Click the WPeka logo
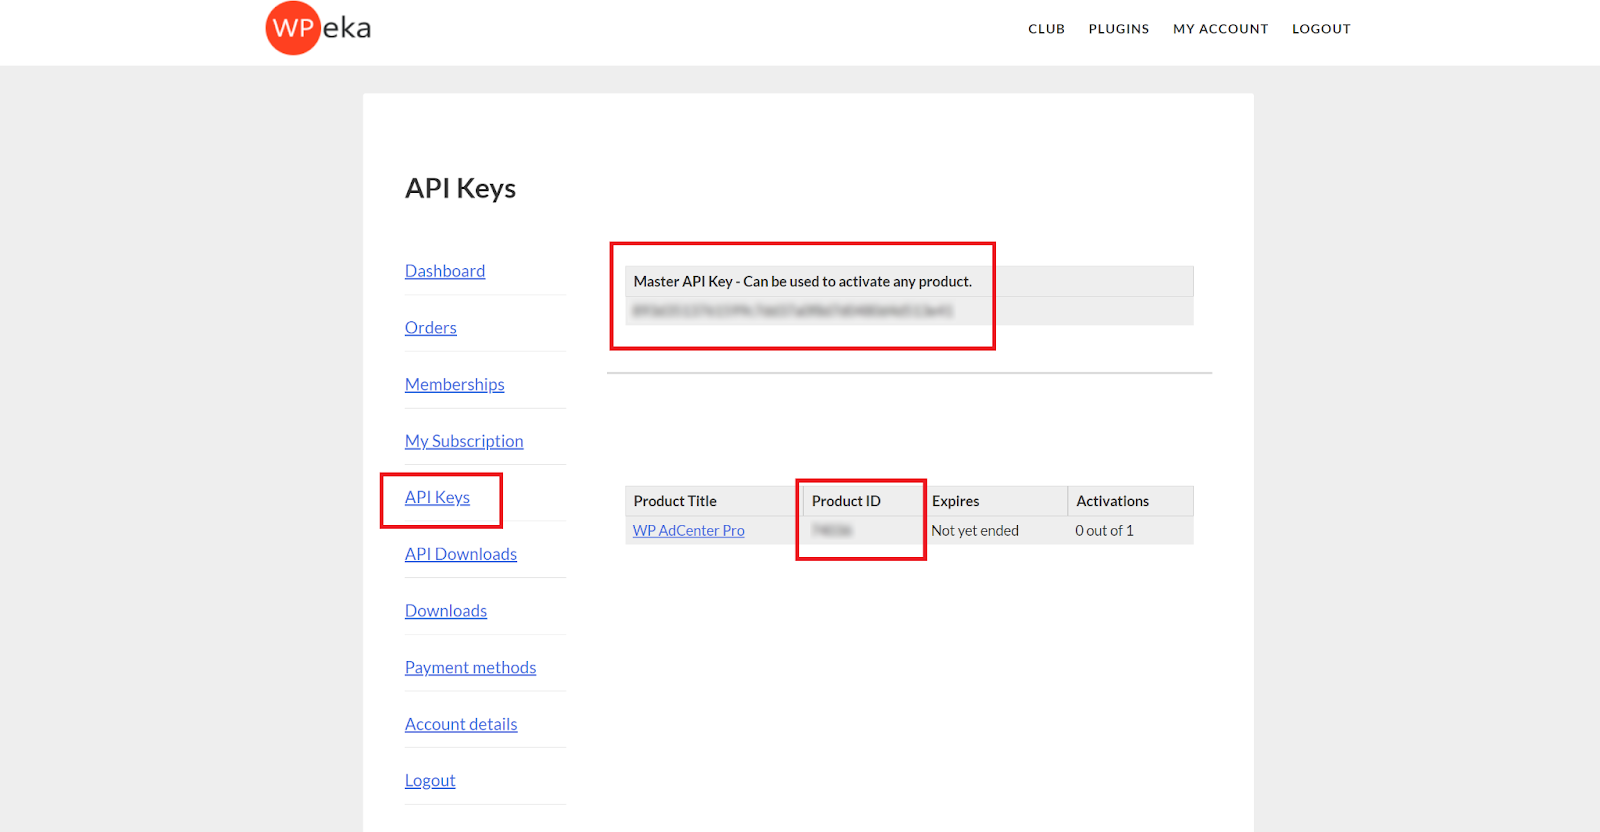The image size is (1600, 832). tap(318, 28)
